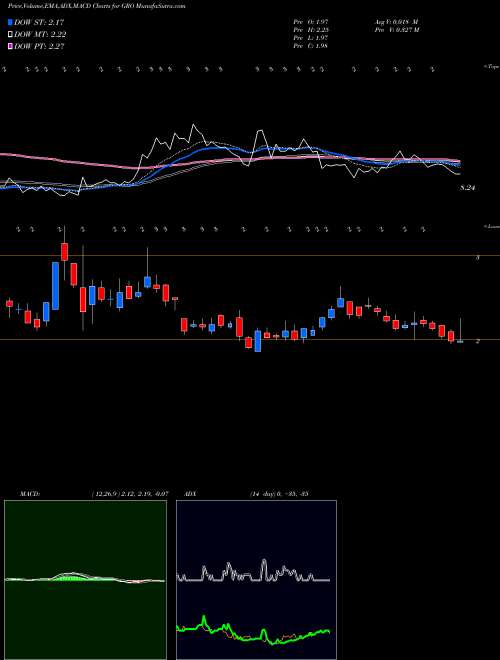Click the 'Pre V: 0.827 M' volume text
500x660 pixels.
coord(396,30)
